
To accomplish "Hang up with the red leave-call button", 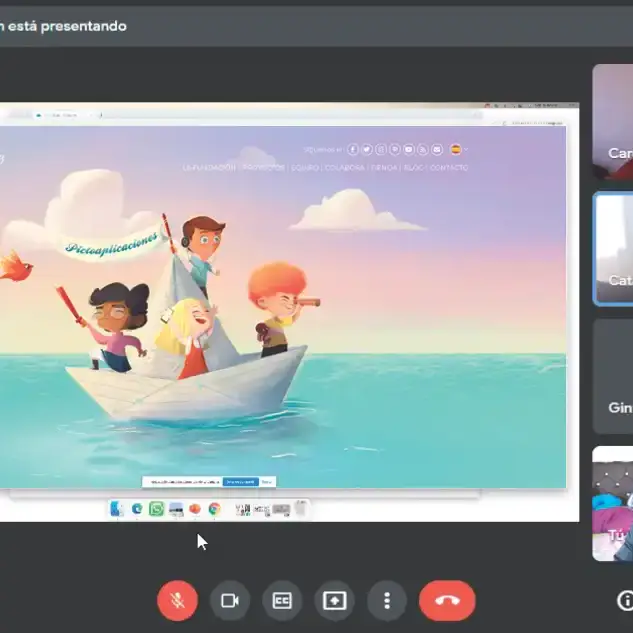I will pyautogui.click(x=447, y=600).
